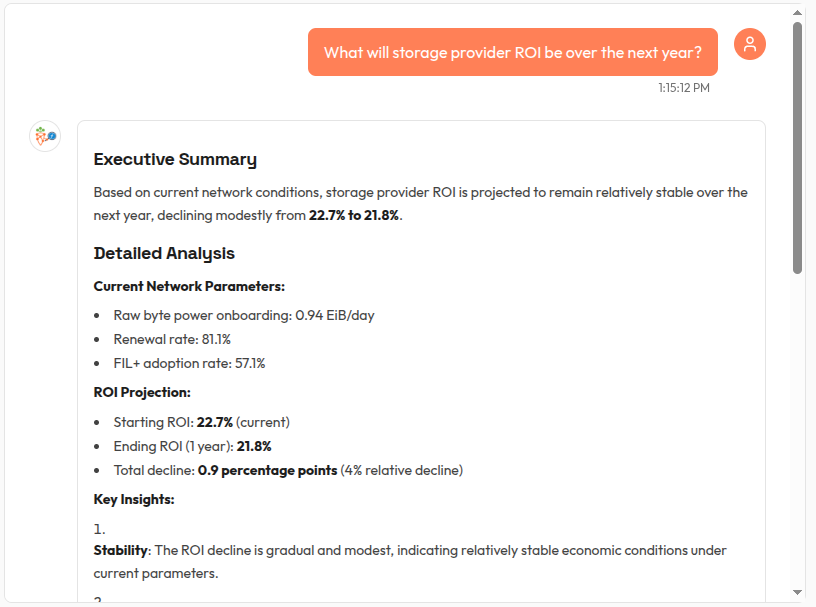This screenshot has height=607, width=816.
Task: Click the orange user avatar icon
Action: [750, 44]
